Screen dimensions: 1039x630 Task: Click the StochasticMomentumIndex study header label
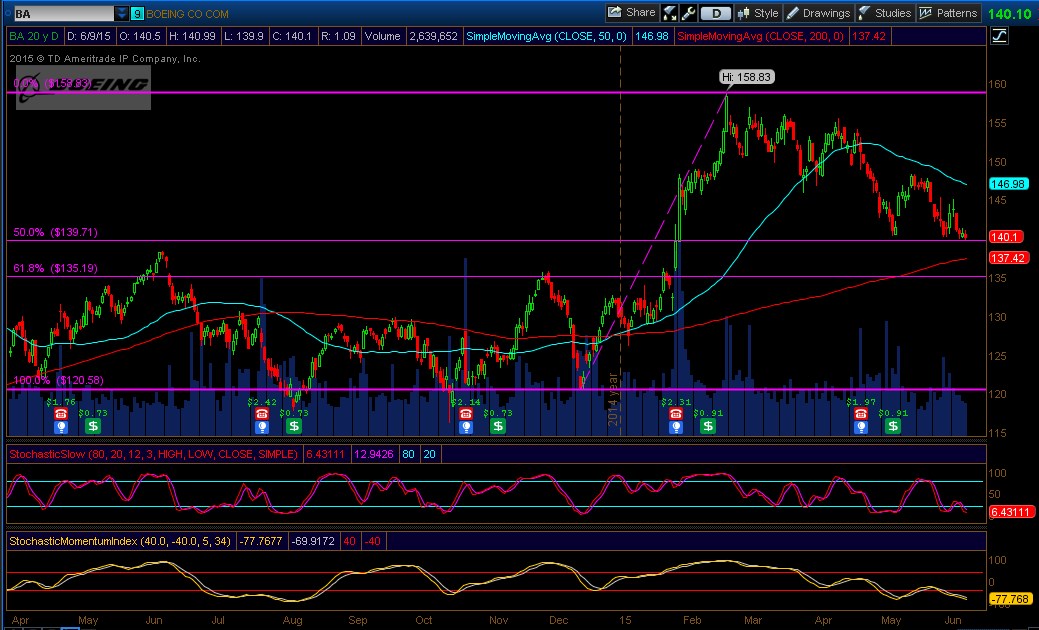[x=120, y=541]
